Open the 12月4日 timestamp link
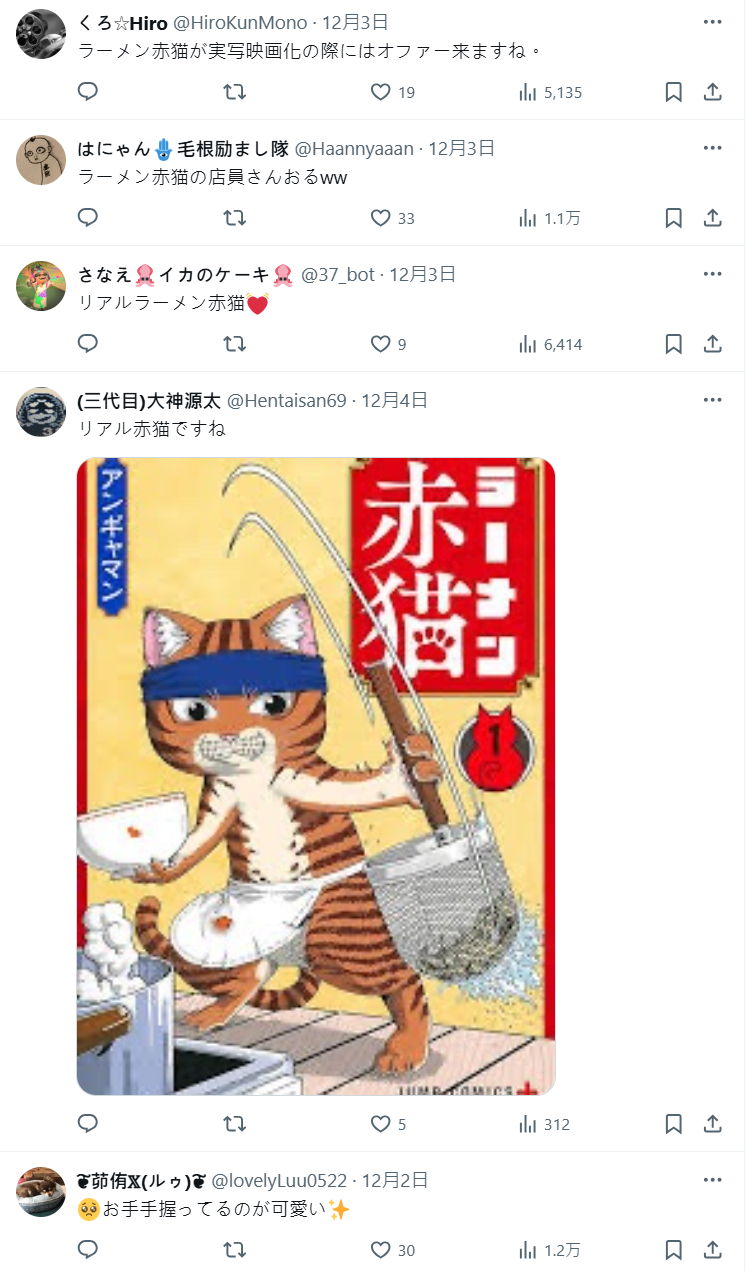Screen dimensions: 746x1271 (394, 400)
